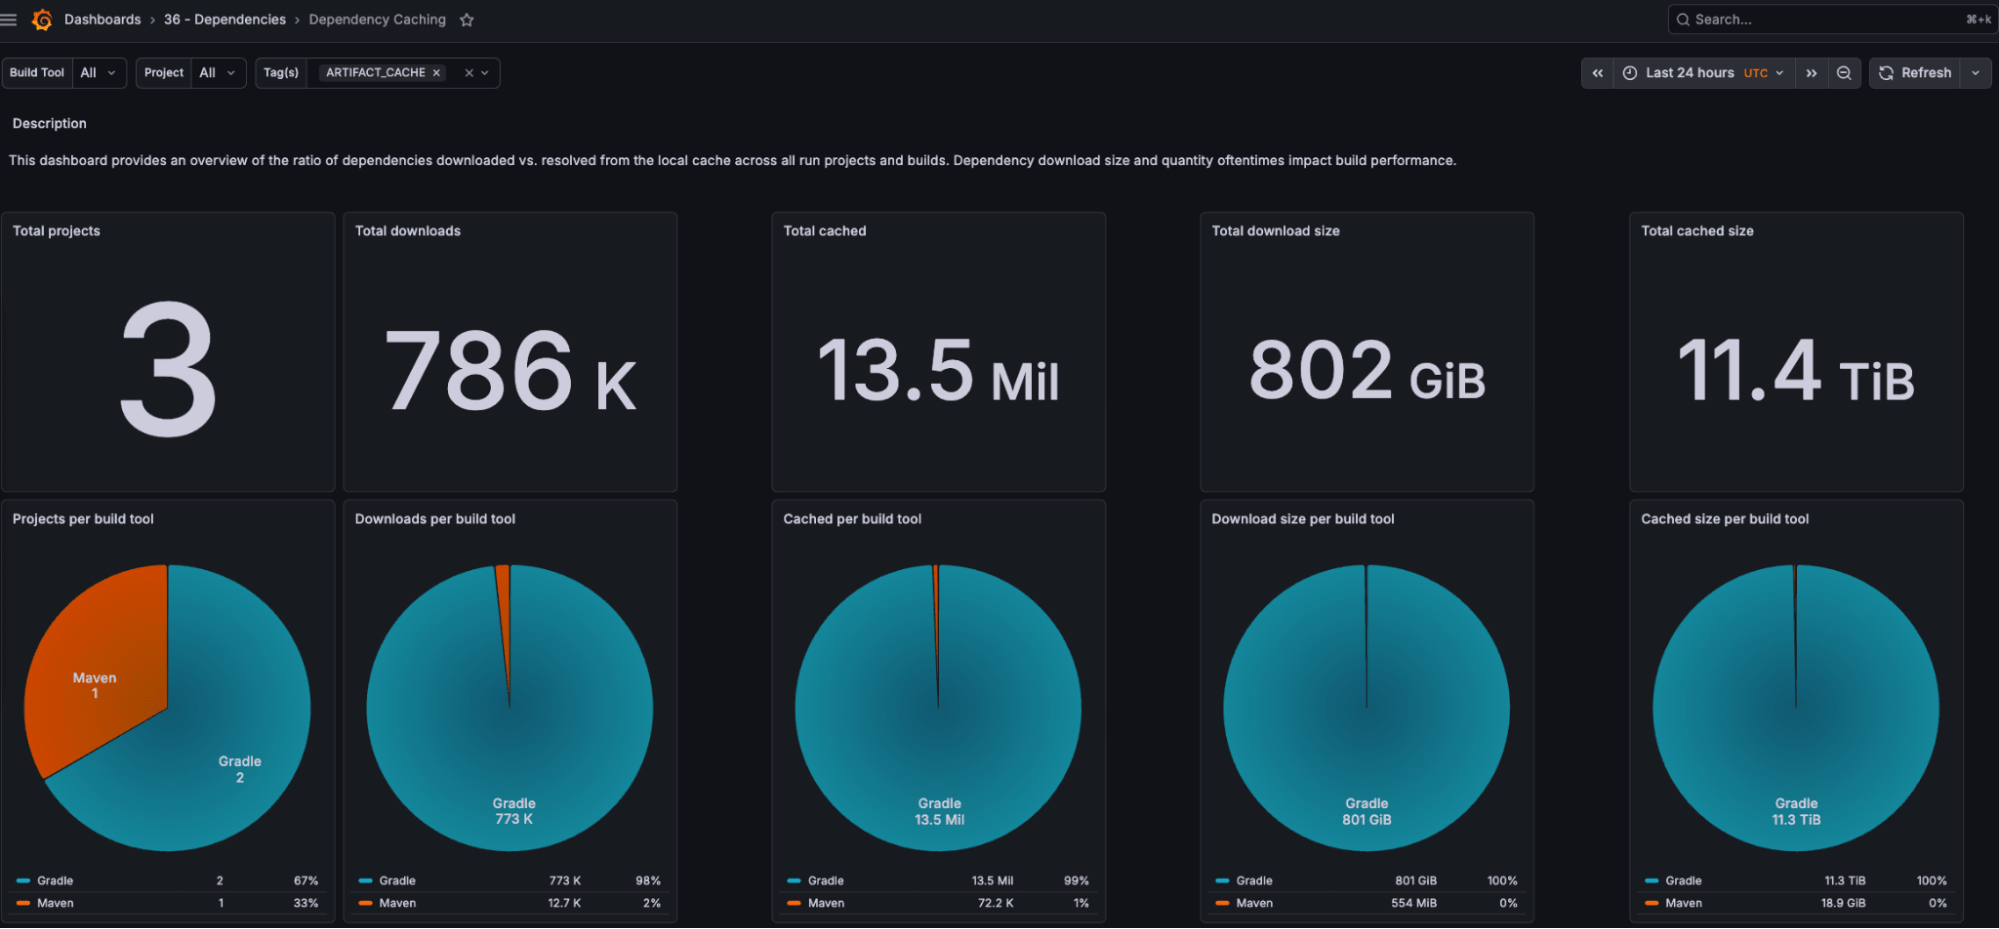Click the clock icon in the time picker
The width and height of the screenshot is (1999, 929).
click(x=1630, y=72)
